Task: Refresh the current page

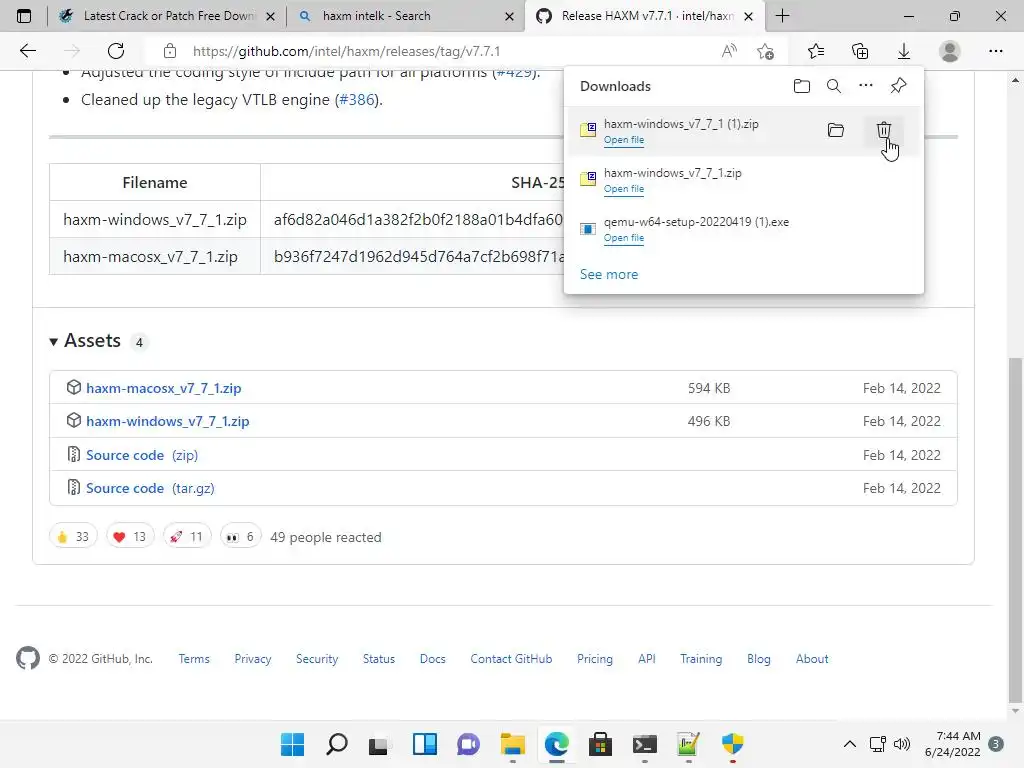Action: point(116,51)
